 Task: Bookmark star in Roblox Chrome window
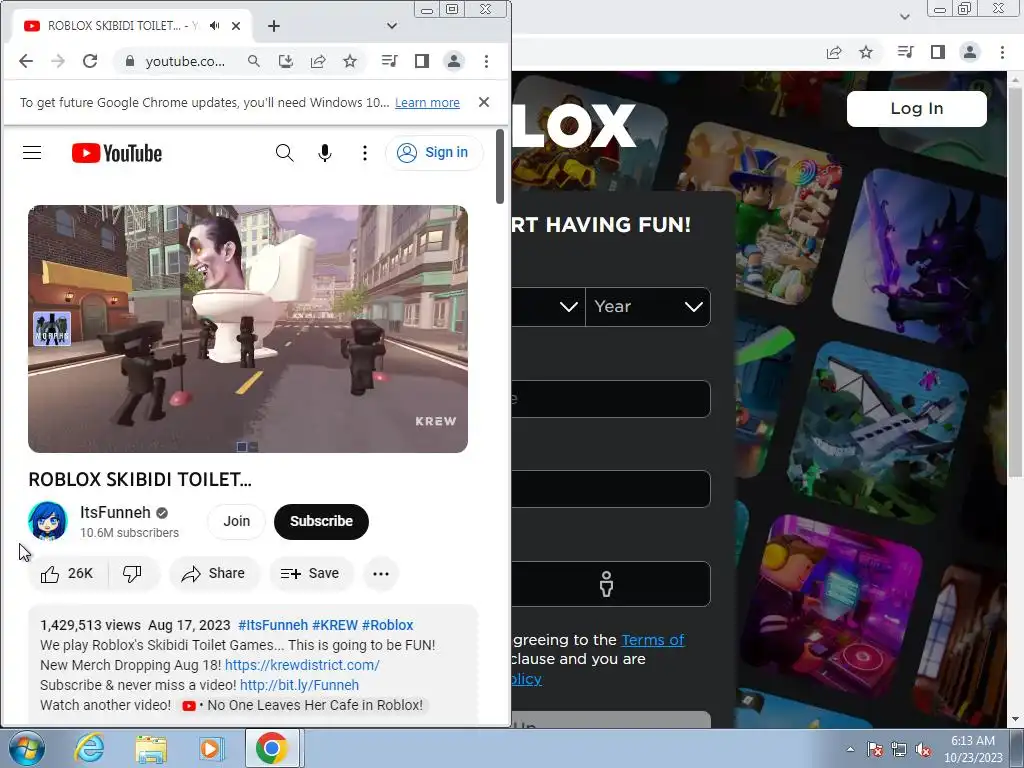point(866,52)
